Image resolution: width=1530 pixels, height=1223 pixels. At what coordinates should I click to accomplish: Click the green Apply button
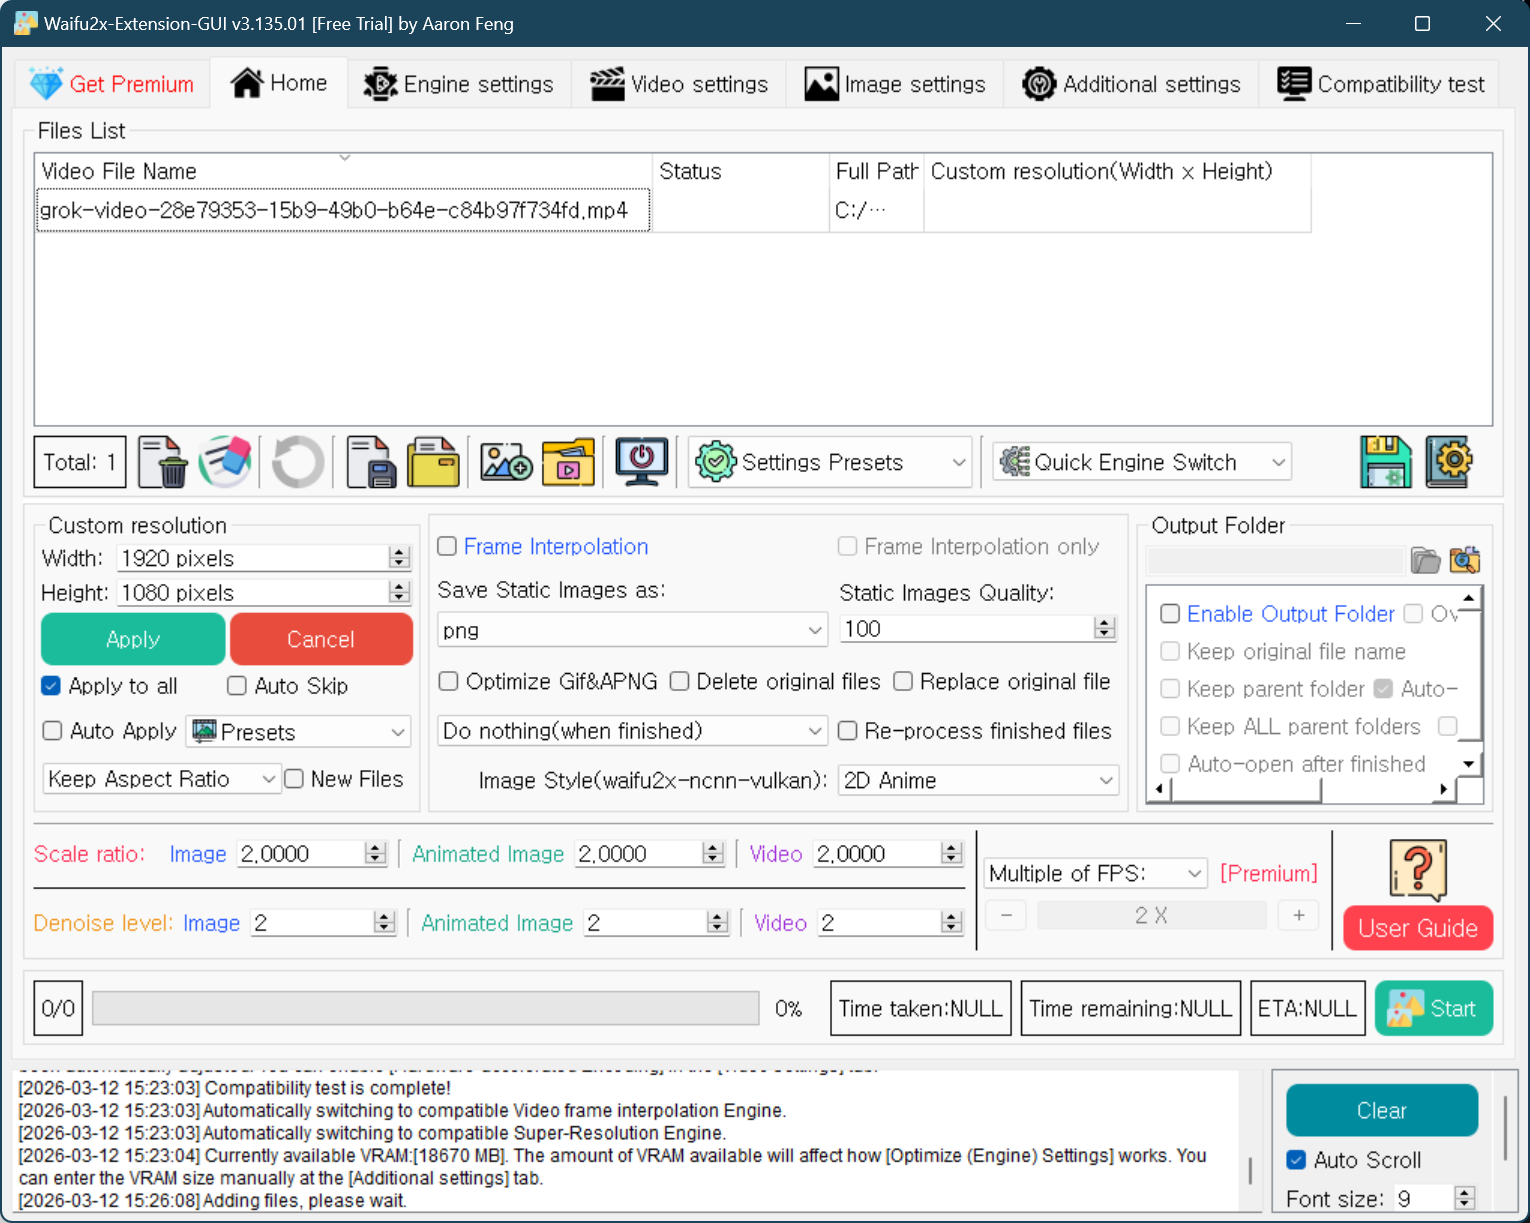[133, 639]
